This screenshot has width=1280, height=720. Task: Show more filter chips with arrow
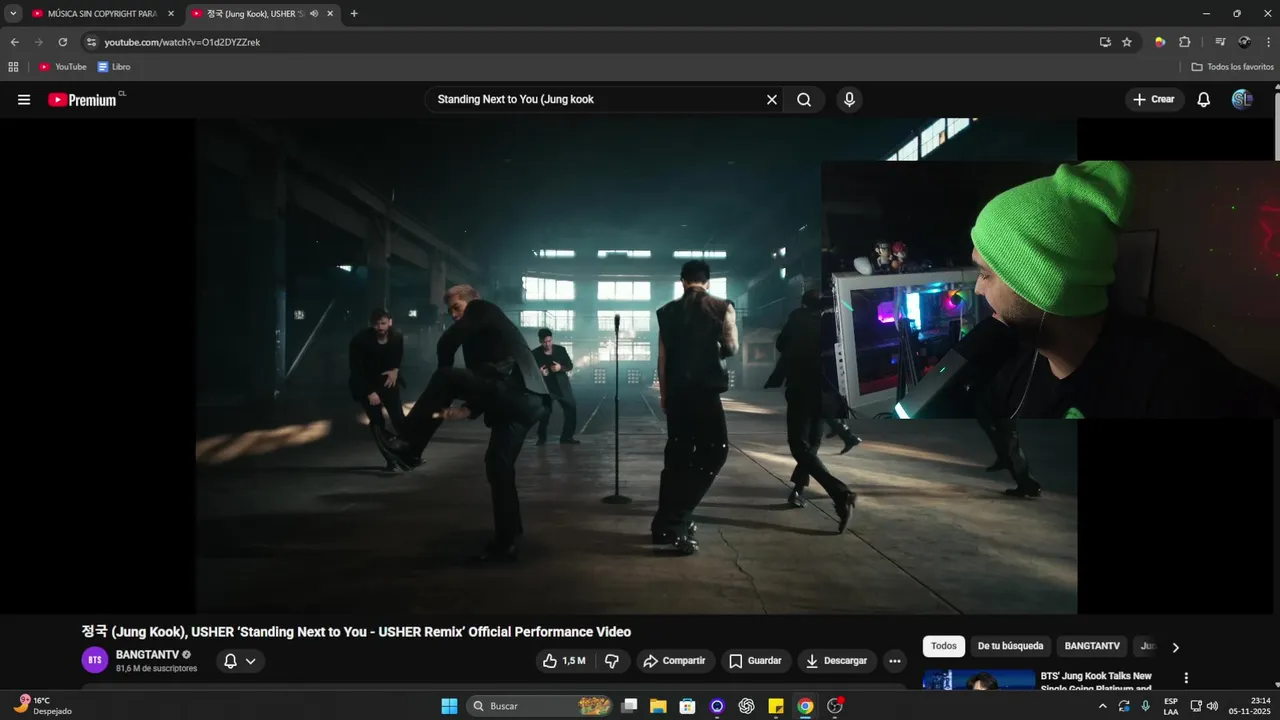pos(1175,647)
